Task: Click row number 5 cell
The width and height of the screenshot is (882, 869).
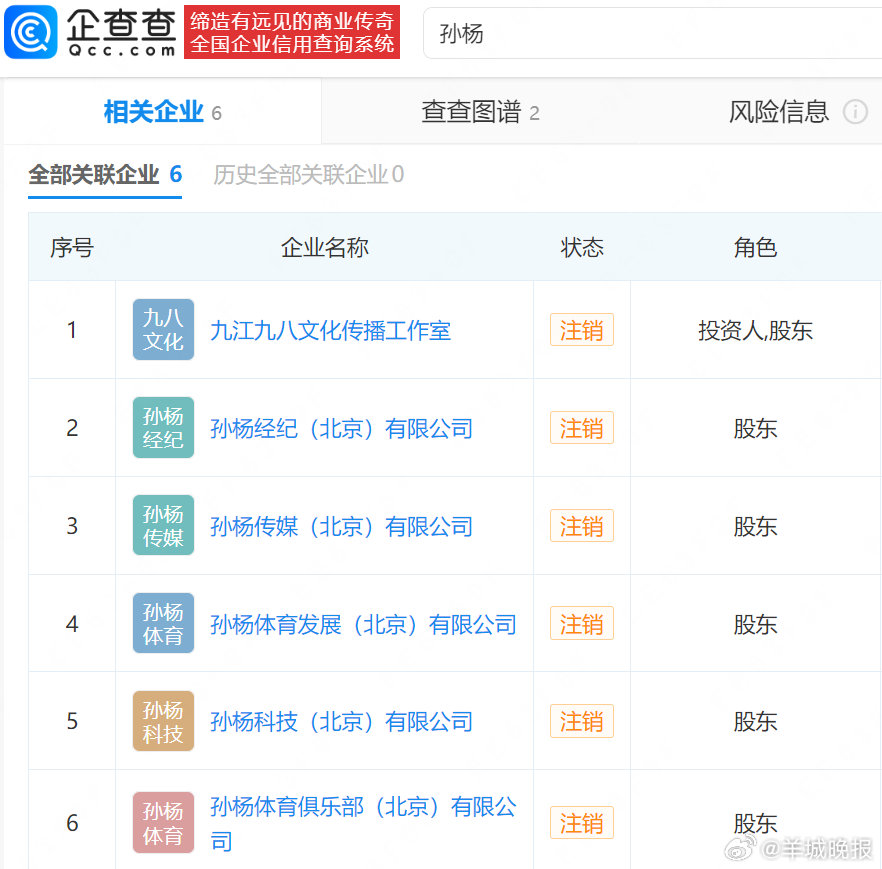Action: (x=72, y=721)
